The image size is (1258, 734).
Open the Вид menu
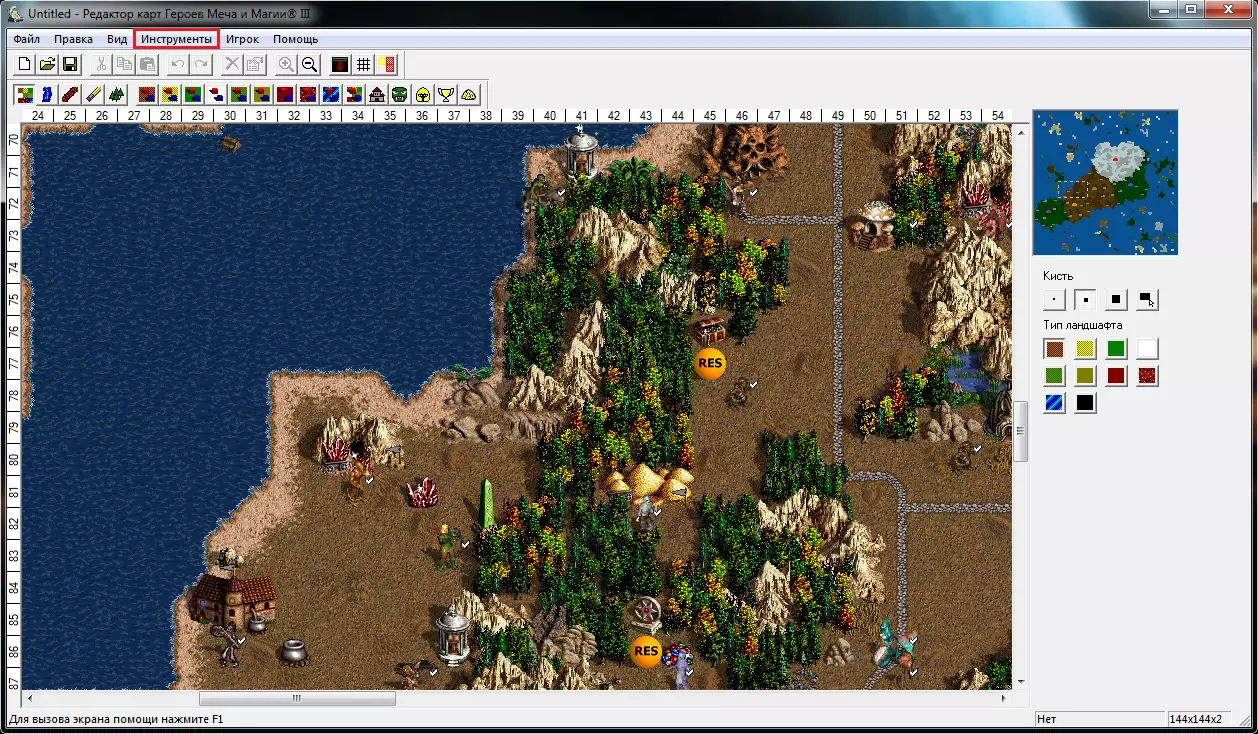[x=117, y=39]
